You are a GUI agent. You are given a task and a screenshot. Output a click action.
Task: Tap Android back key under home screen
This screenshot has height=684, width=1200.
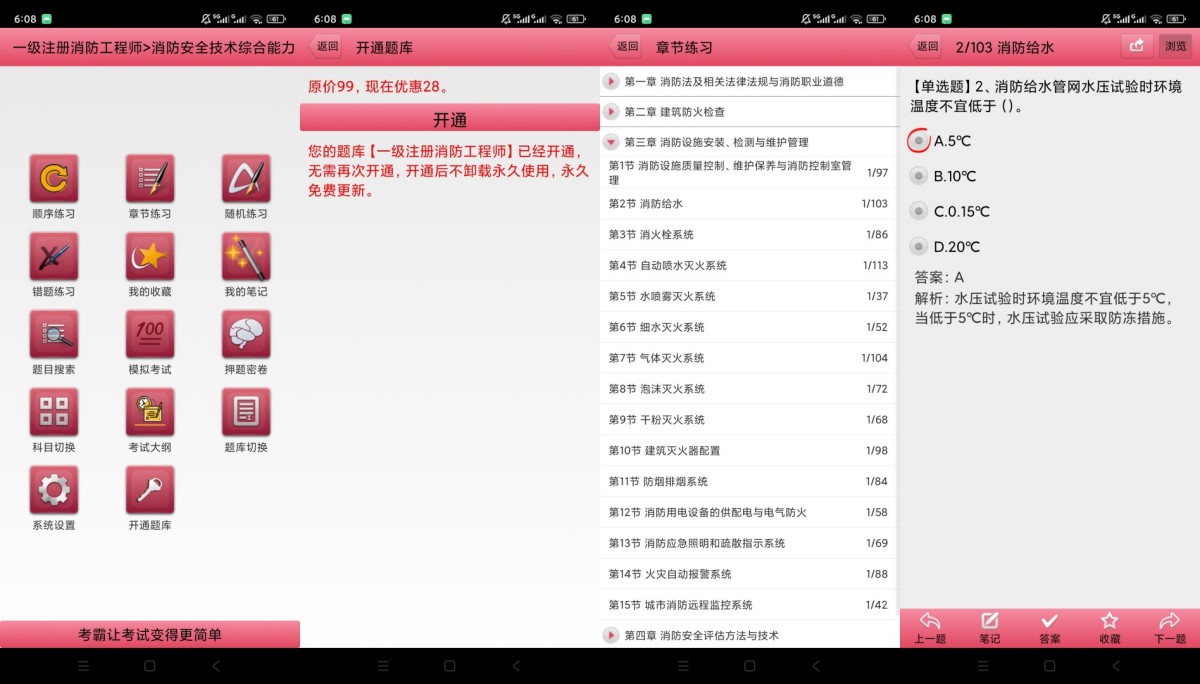[x=216, y=666]
